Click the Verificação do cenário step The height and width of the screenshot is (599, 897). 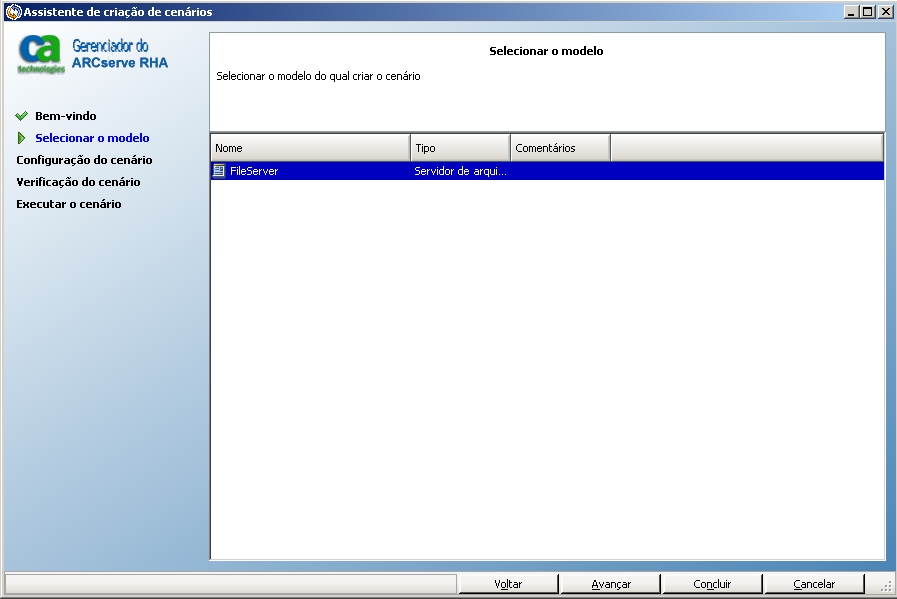point(78,182)
